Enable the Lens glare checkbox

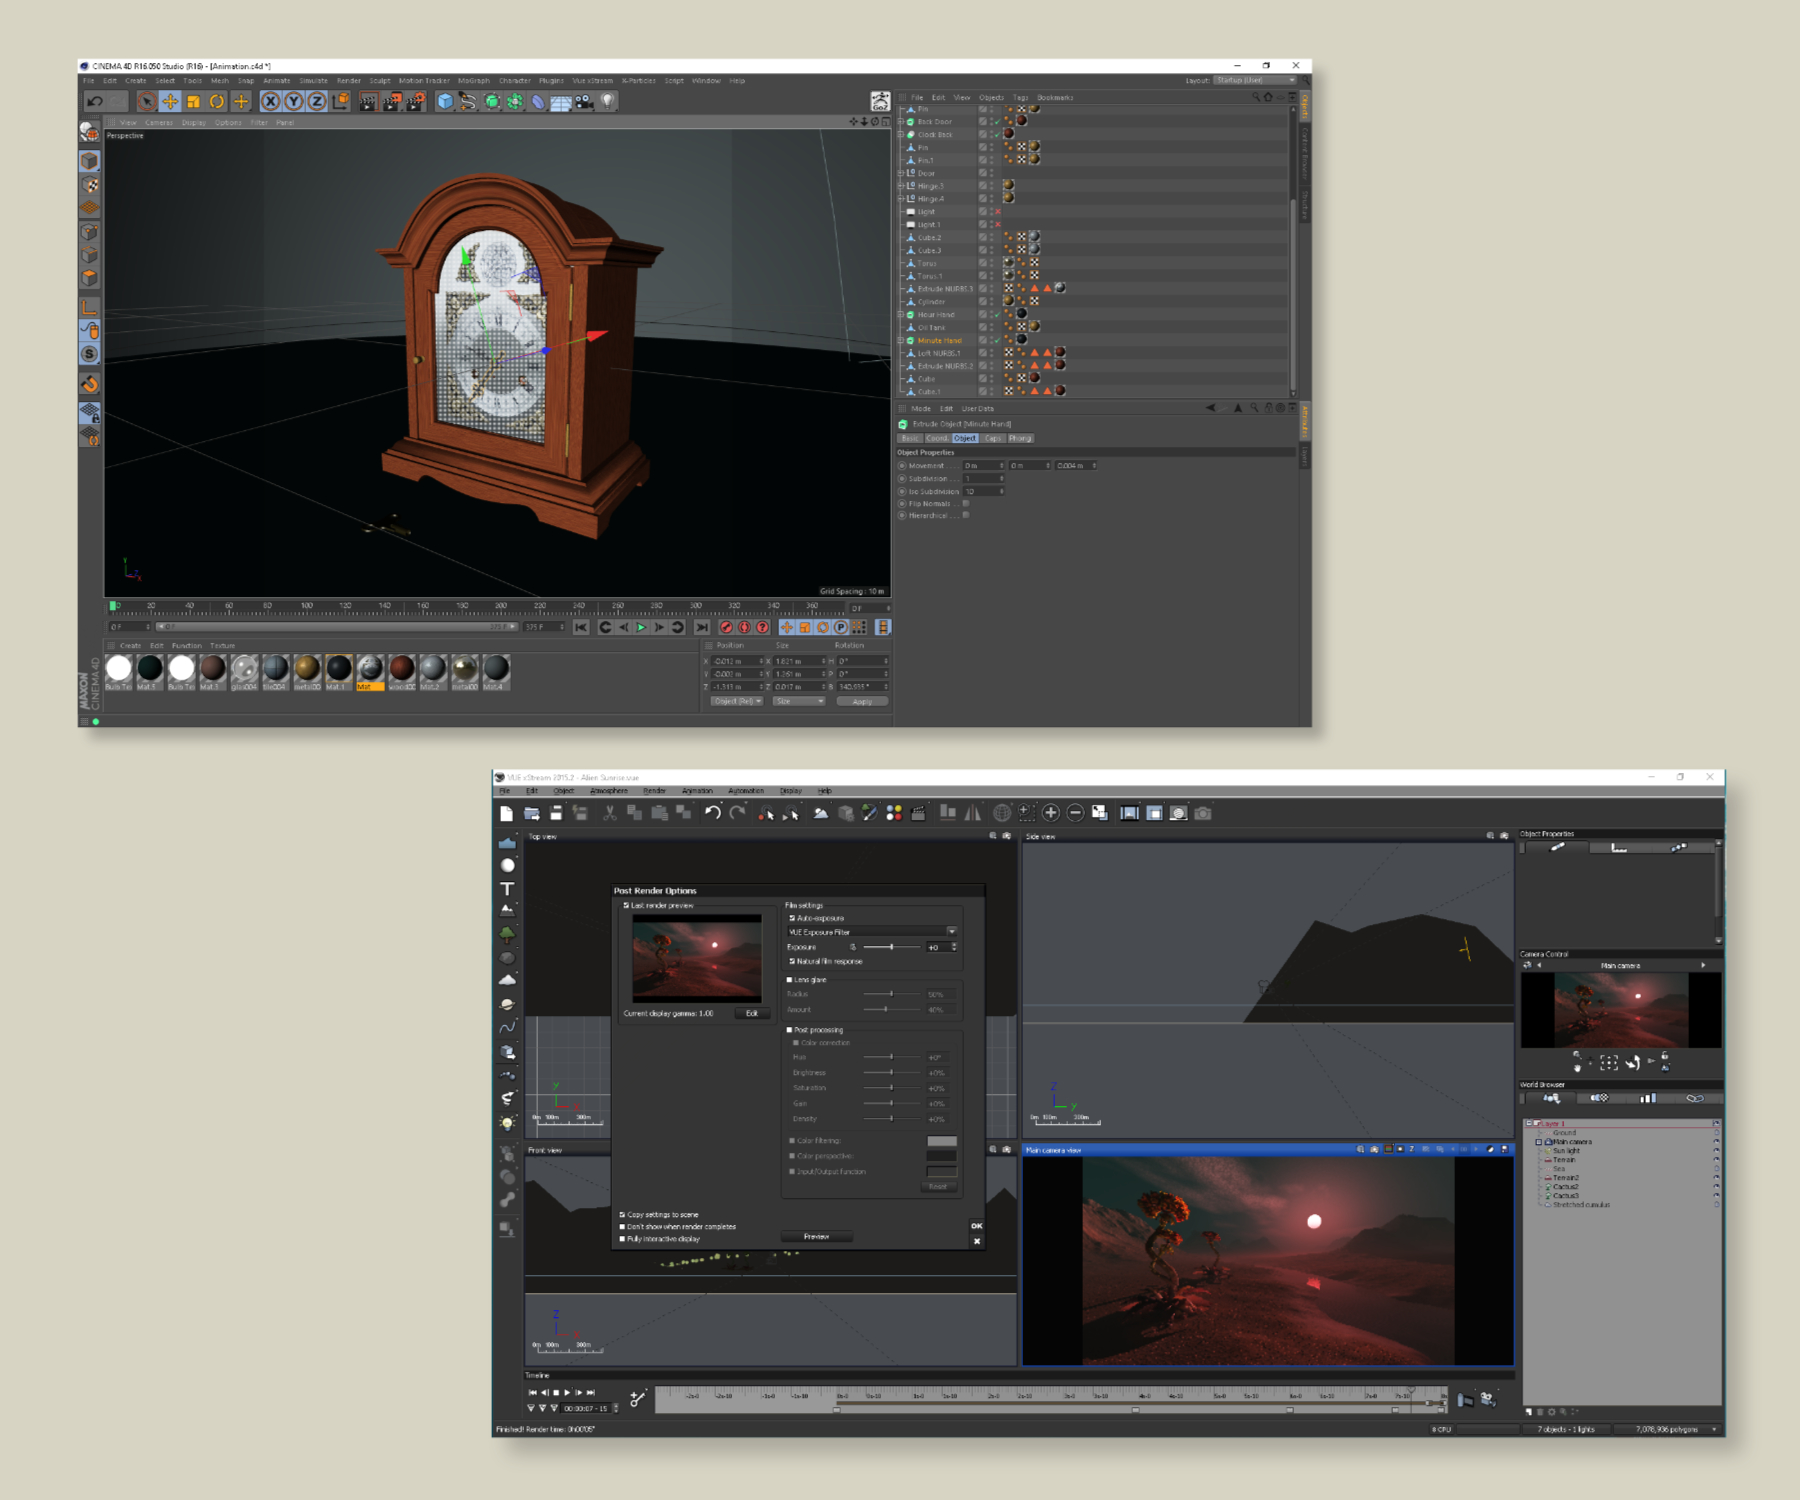(x=790, y=980)
